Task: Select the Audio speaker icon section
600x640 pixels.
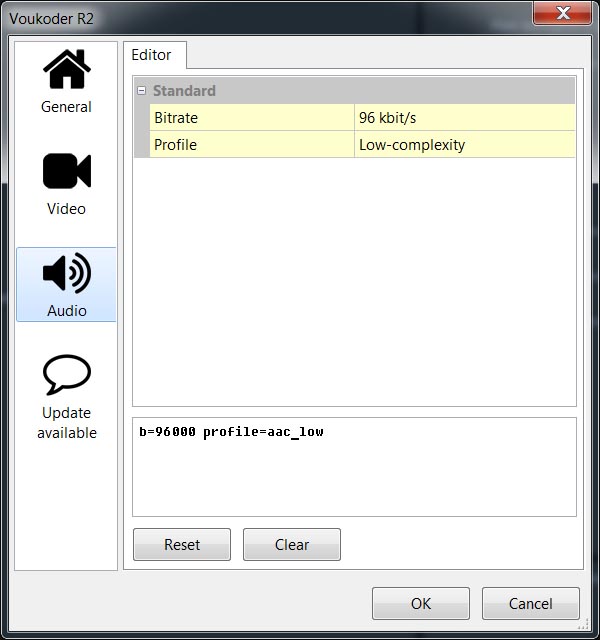Action: (x=67, y=273)
